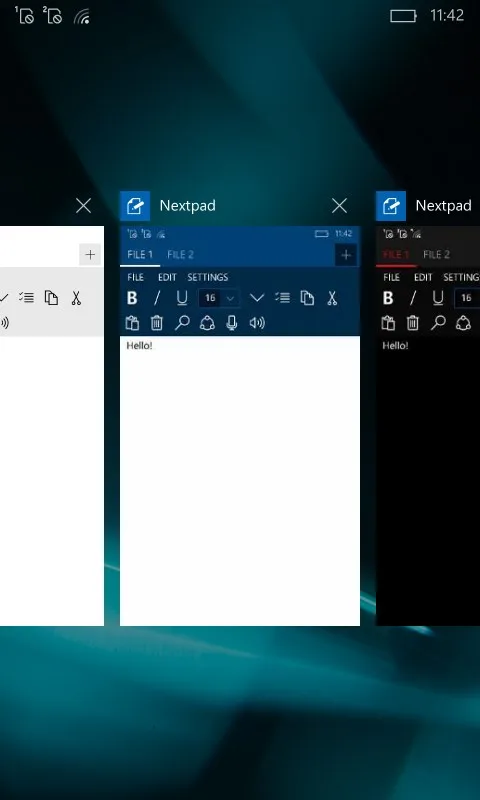The image size is (480, 800).
Task: Click the checklist icon in the blue Nextpad card
Action: coord(282,298)
